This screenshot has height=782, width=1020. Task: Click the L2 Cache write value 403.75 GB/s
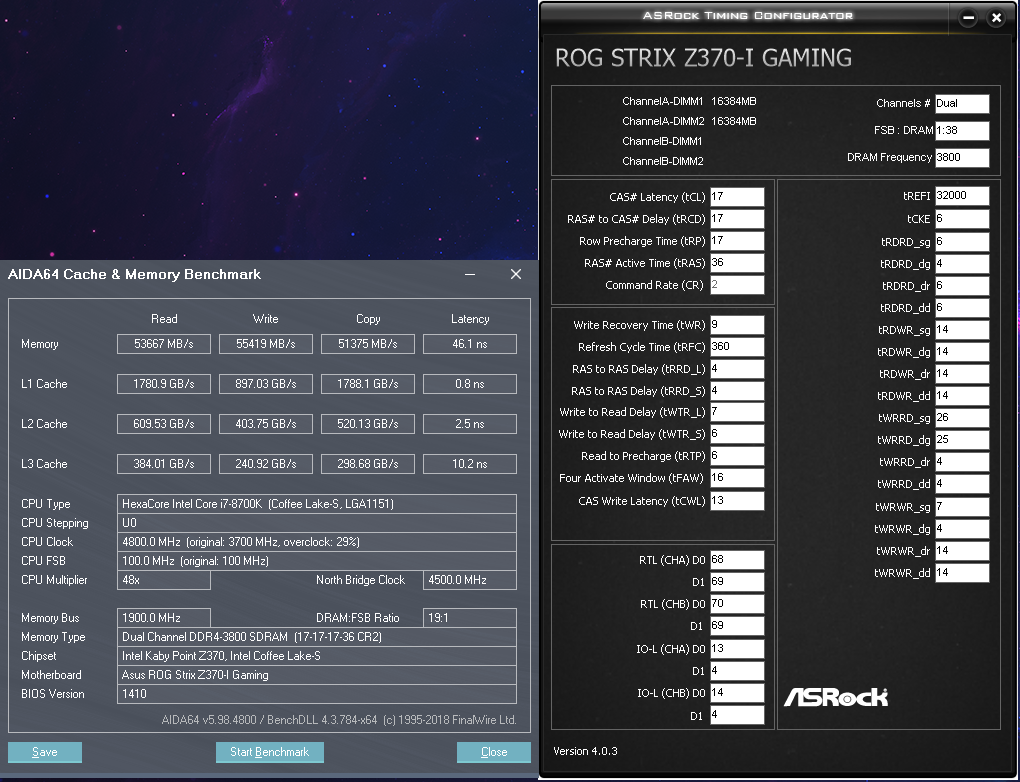point(265,424)
